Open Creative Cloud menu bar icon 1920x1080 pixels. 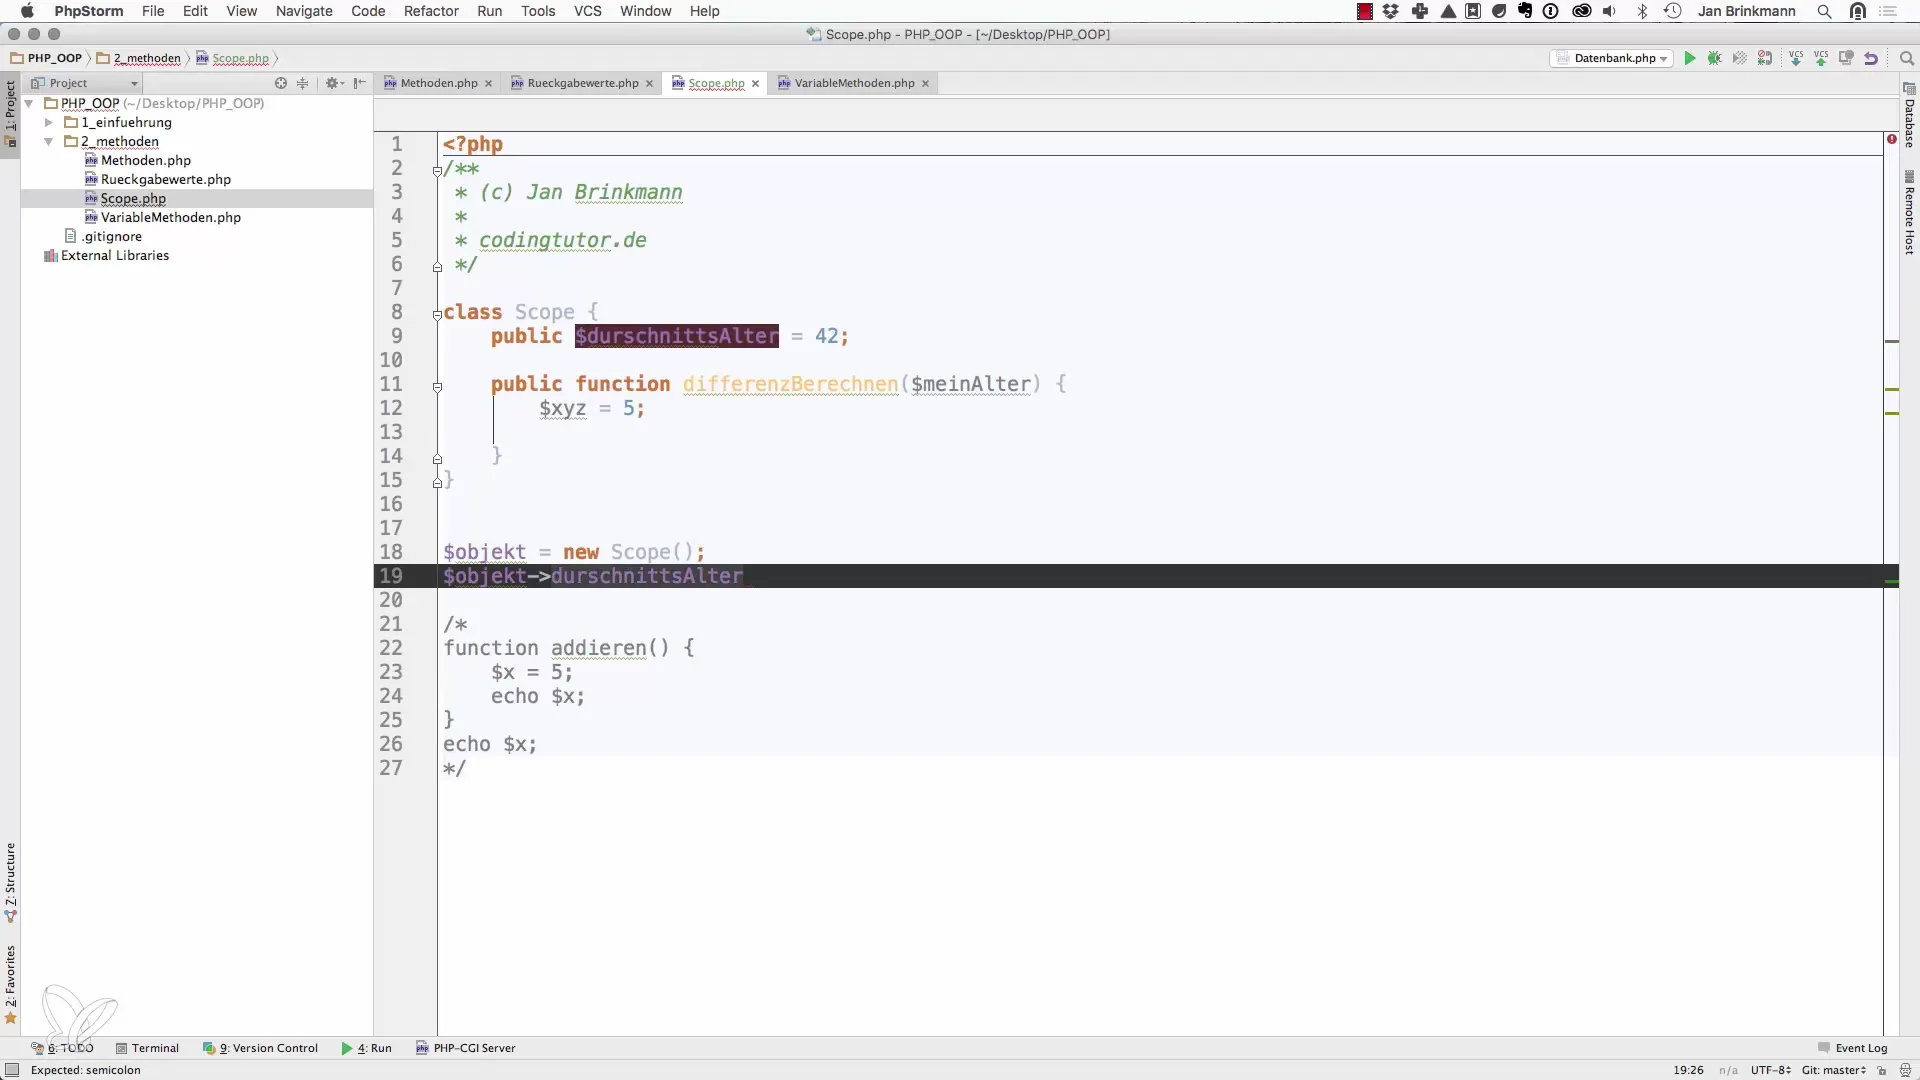1582,11
